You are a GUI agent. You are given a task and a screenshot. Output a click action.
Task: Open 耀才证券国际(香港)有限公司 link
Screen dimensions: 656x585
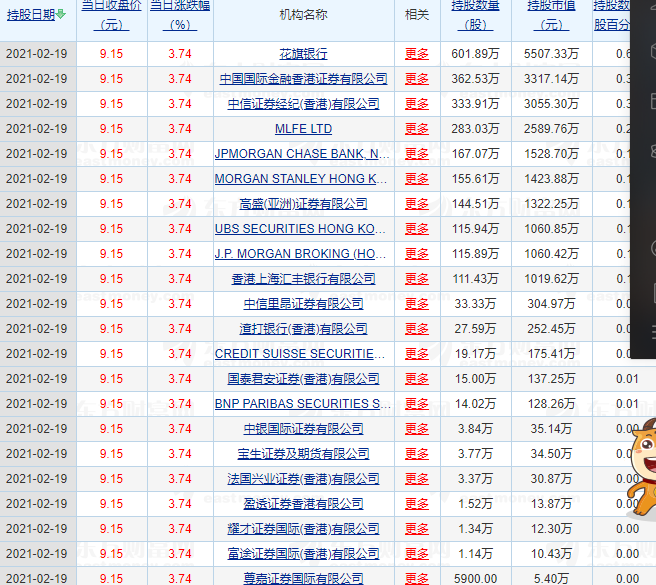coord(303,529)
